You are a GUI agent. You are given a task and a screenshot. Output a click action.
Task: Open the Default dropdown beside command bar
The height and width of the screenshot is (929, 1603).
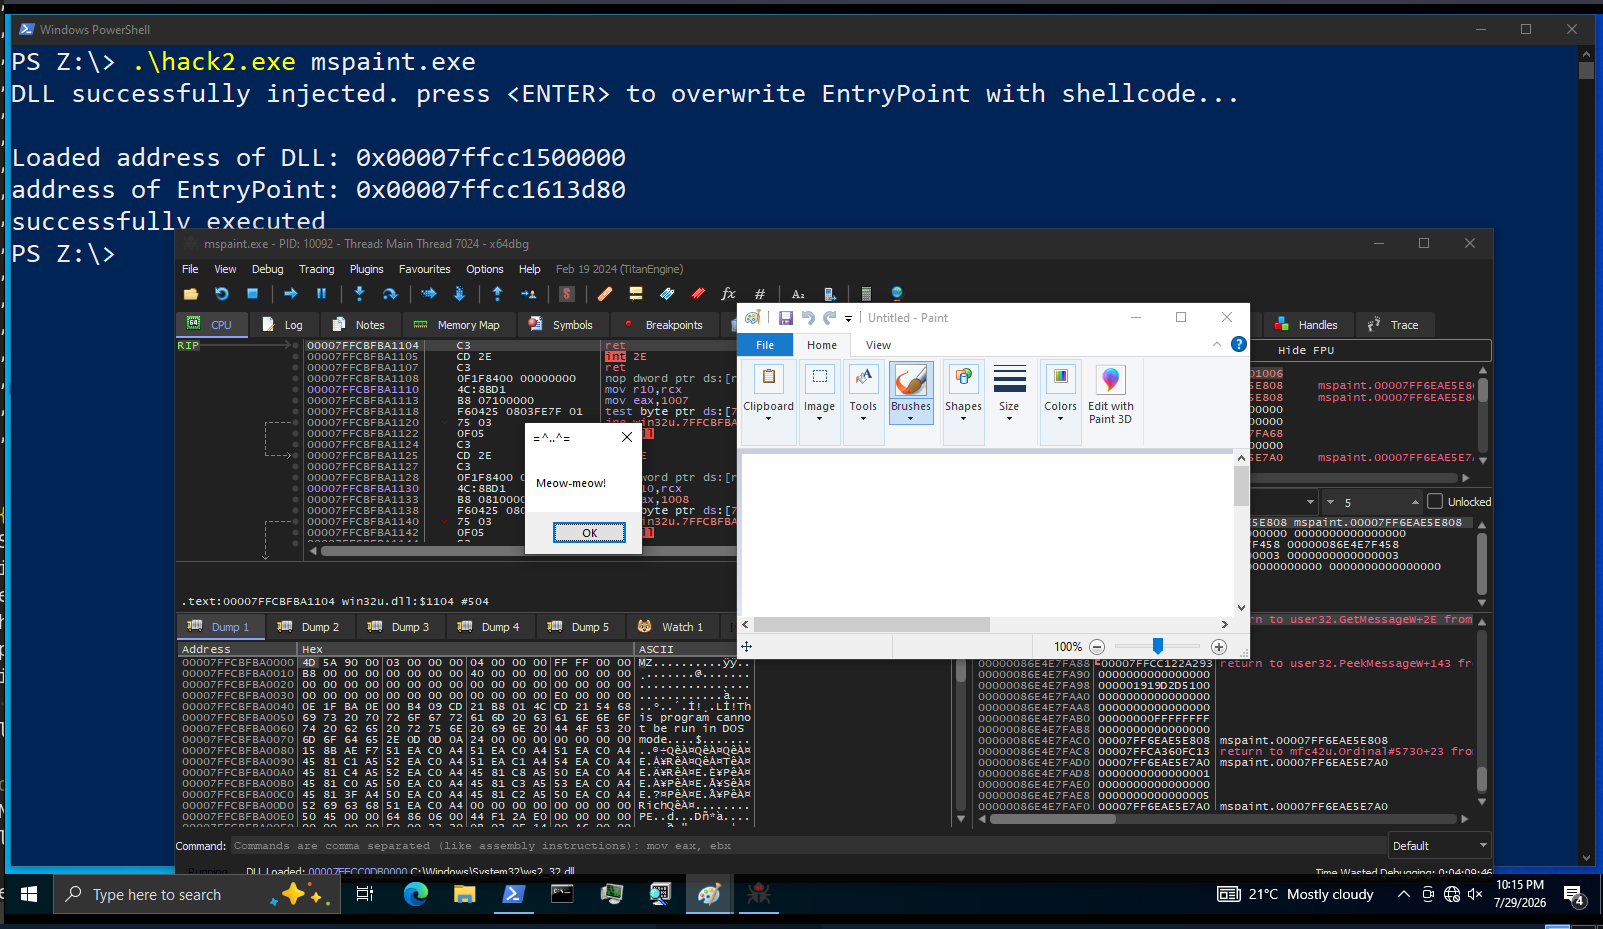[x=1439, y=846]
